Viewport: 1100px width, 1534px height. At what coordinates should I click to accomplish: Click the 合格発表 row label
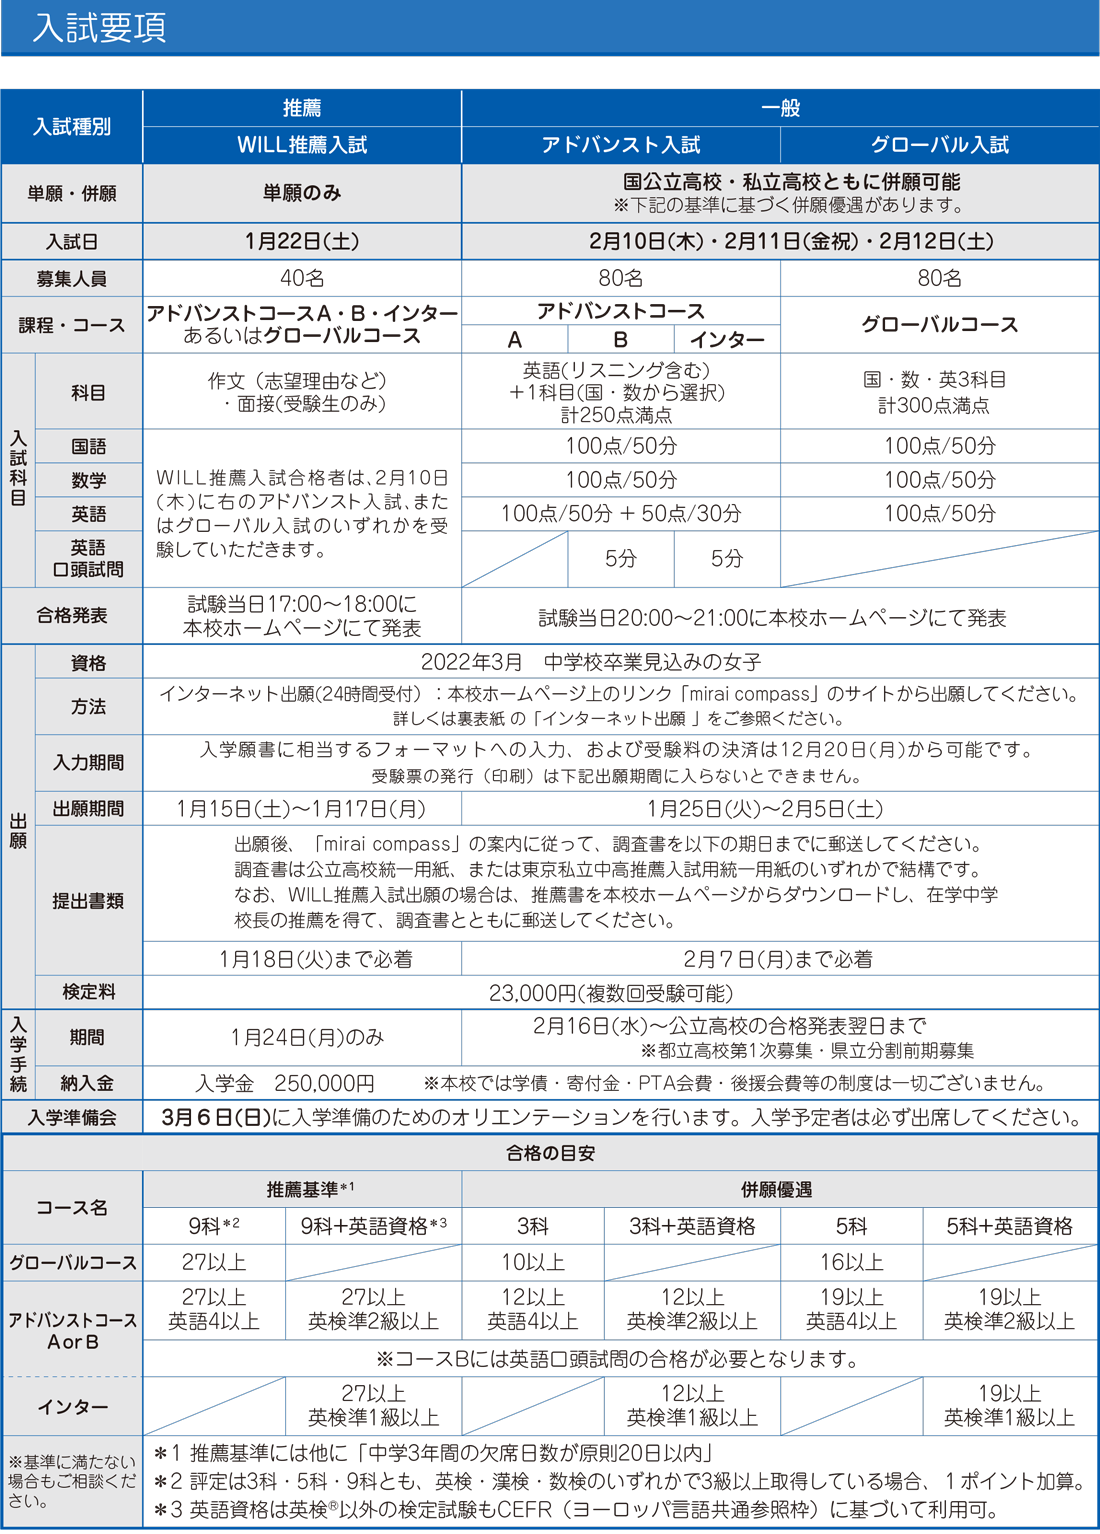pyautogui.click(x=72, y=616)
